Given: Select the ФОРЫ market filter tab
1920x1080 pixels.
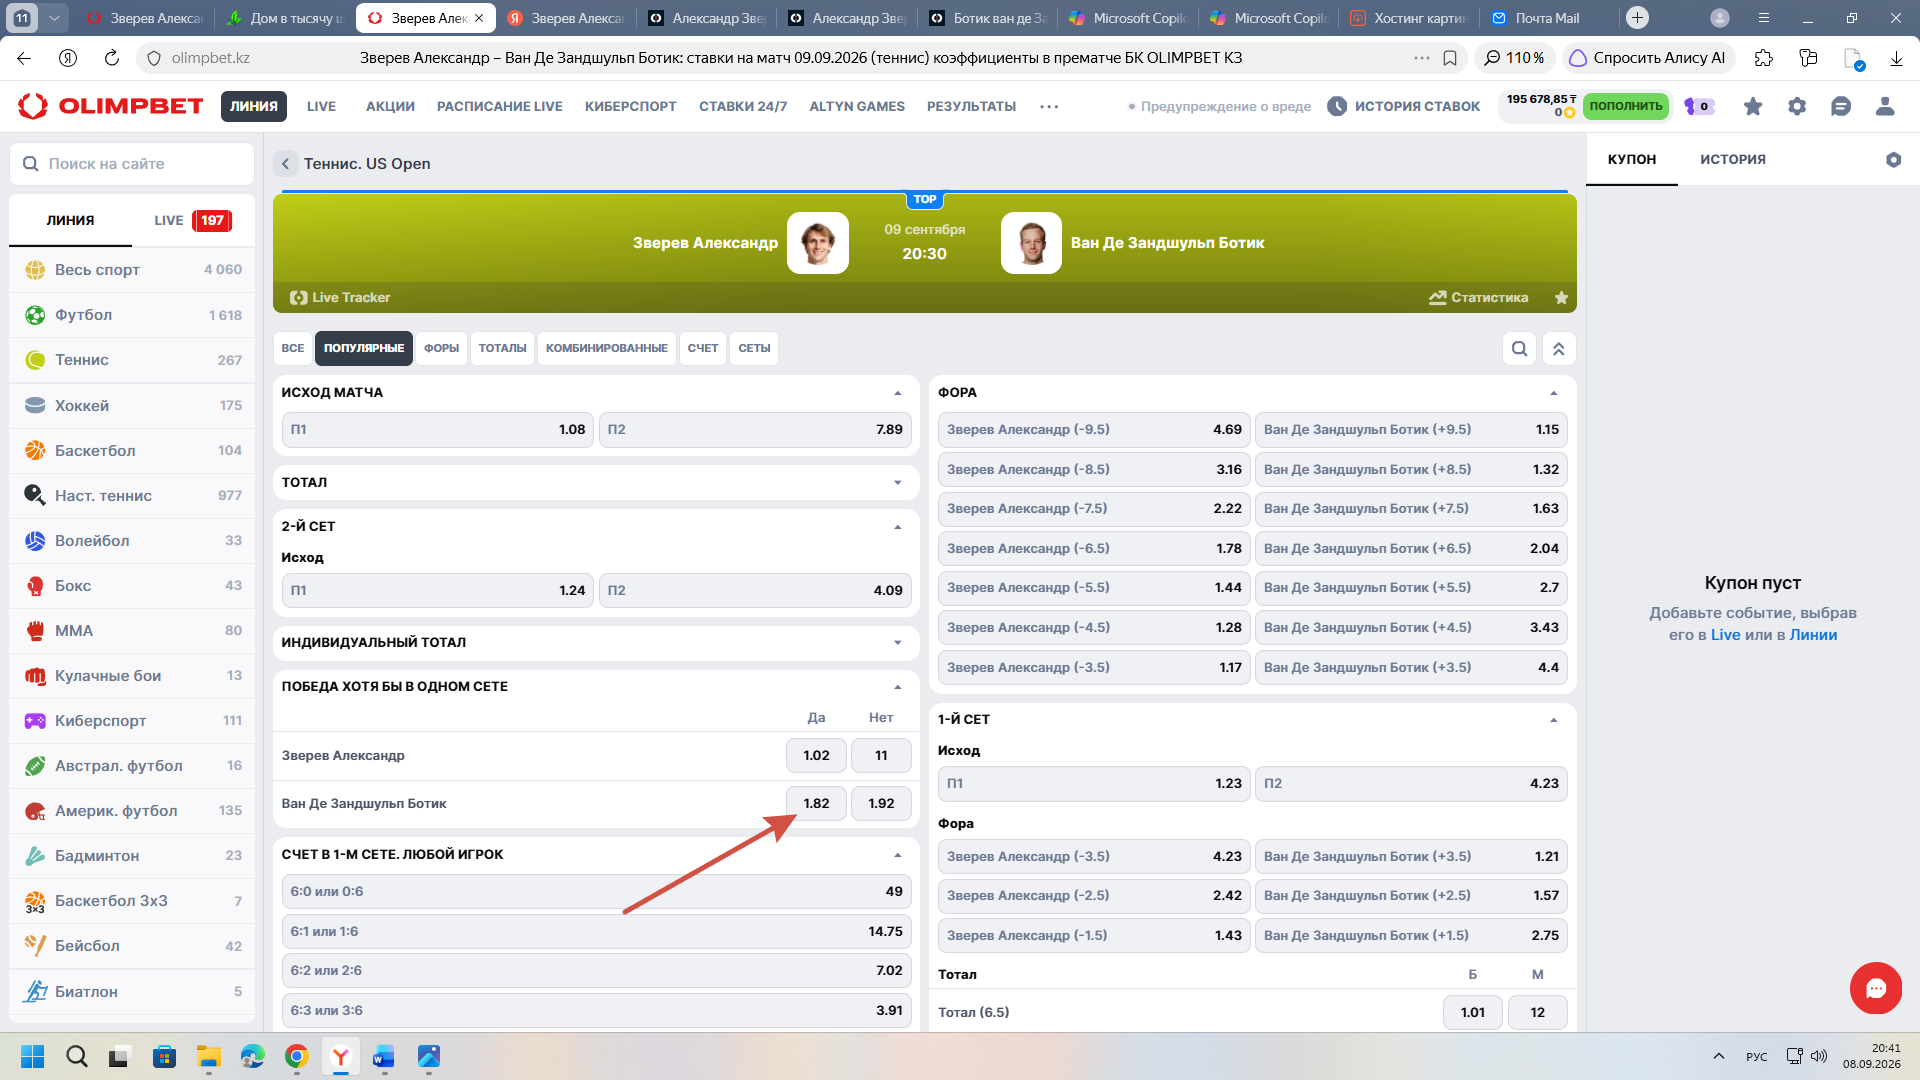Looking at the screenshot, I should [x=441, y=348].
